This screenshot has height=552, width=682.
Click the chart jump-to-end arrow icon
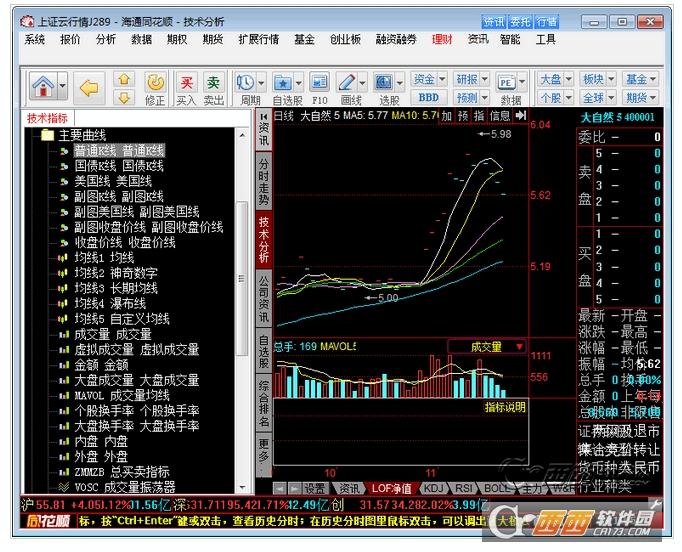(521, 116)
